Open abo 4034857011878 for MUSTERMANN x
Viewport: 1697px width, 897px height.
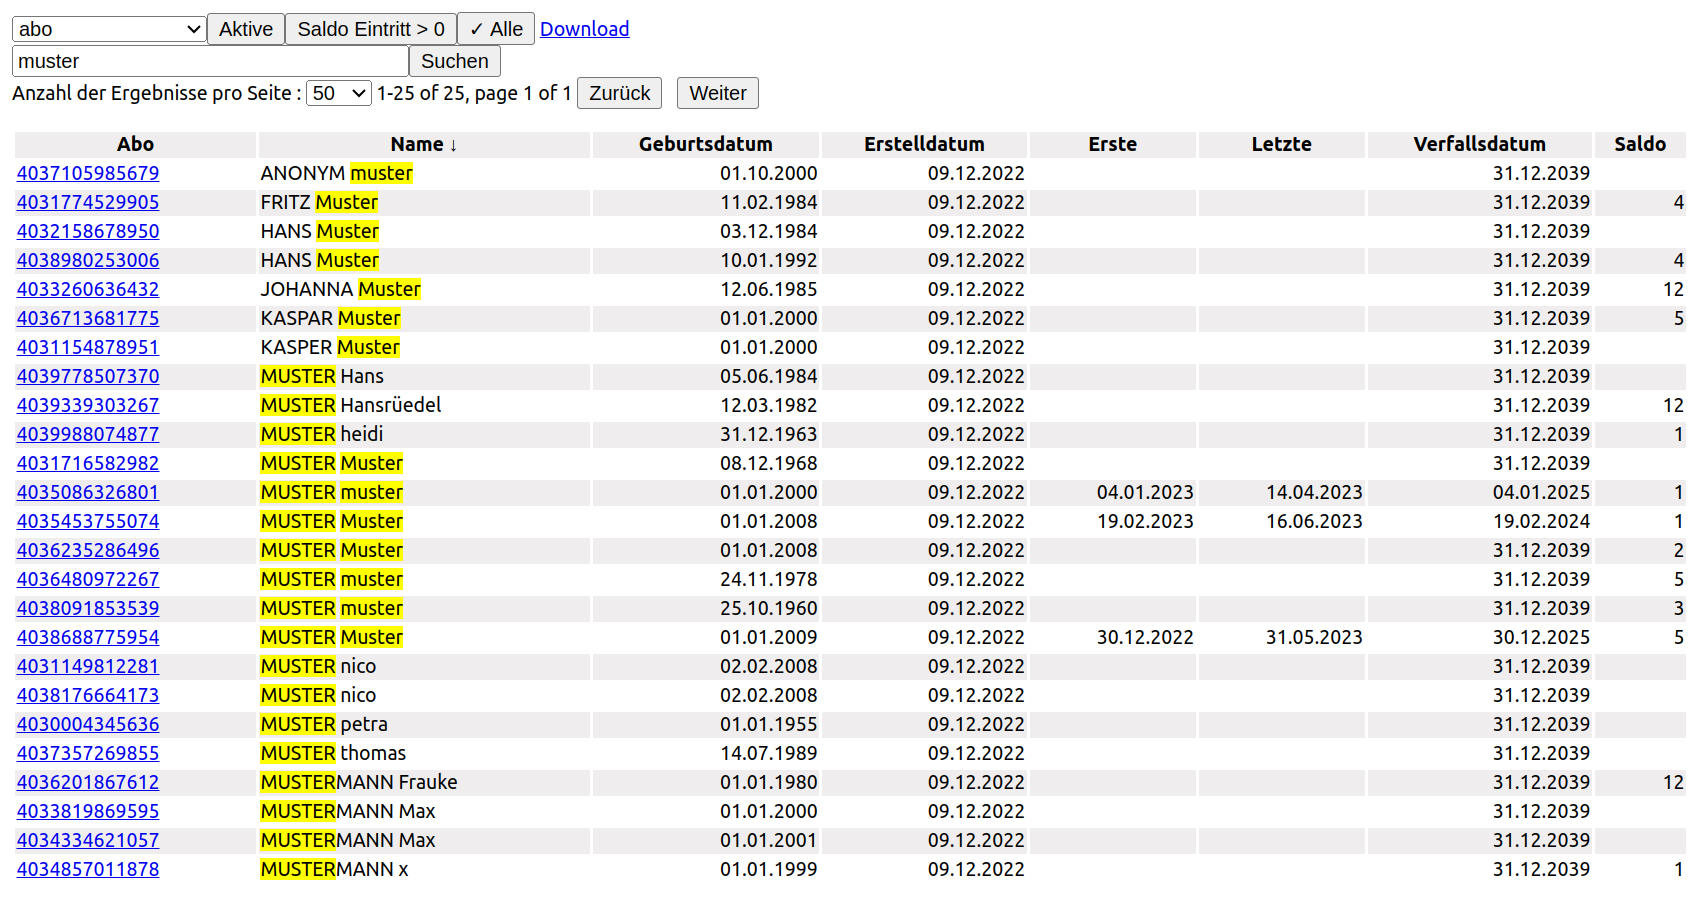pos(88,869)
